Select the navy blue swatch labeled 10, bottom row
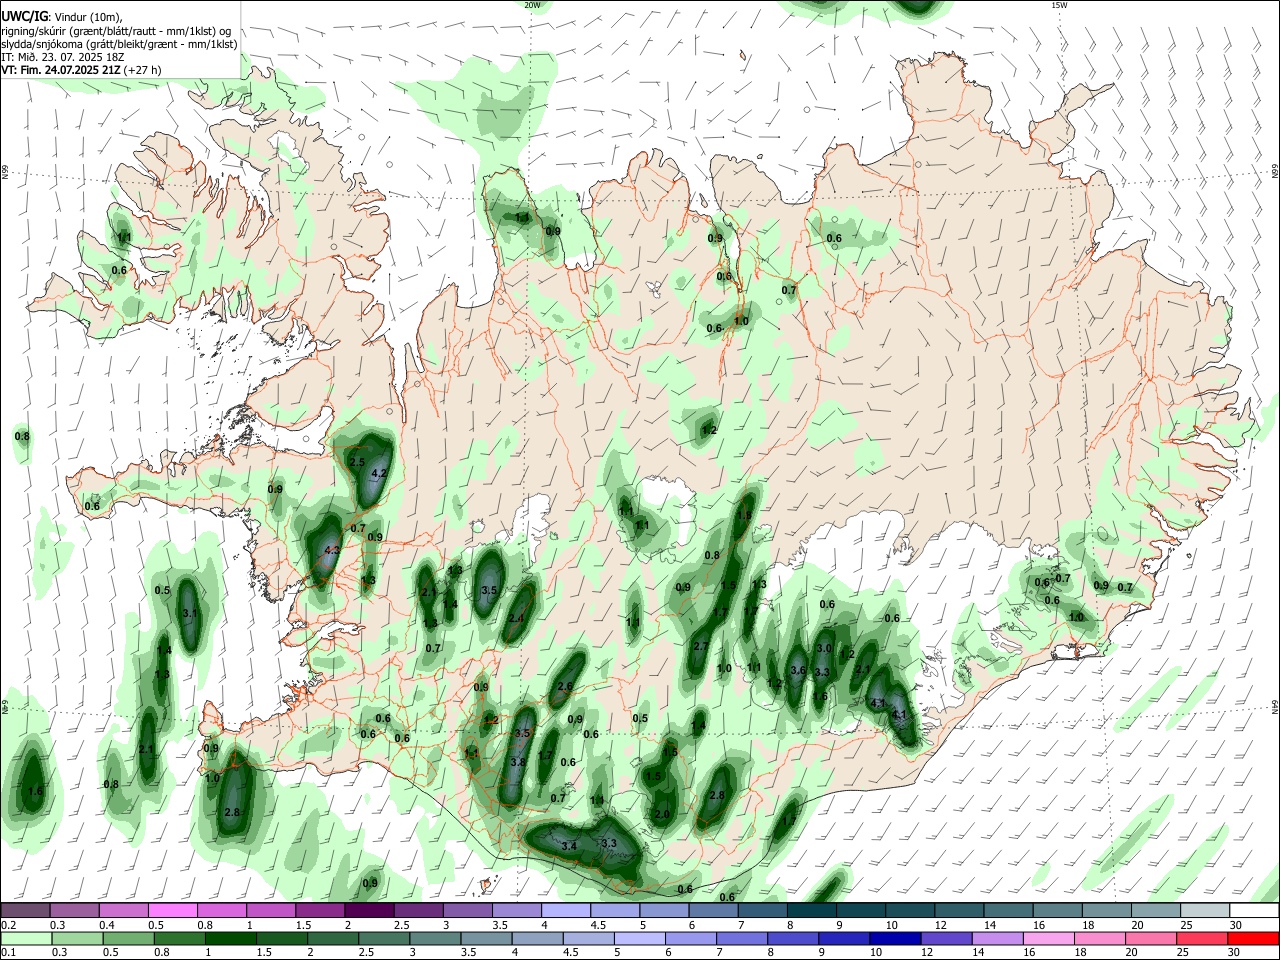Image resolution: width=1280 pixels, height=960 pixels. tap(894, 938)
